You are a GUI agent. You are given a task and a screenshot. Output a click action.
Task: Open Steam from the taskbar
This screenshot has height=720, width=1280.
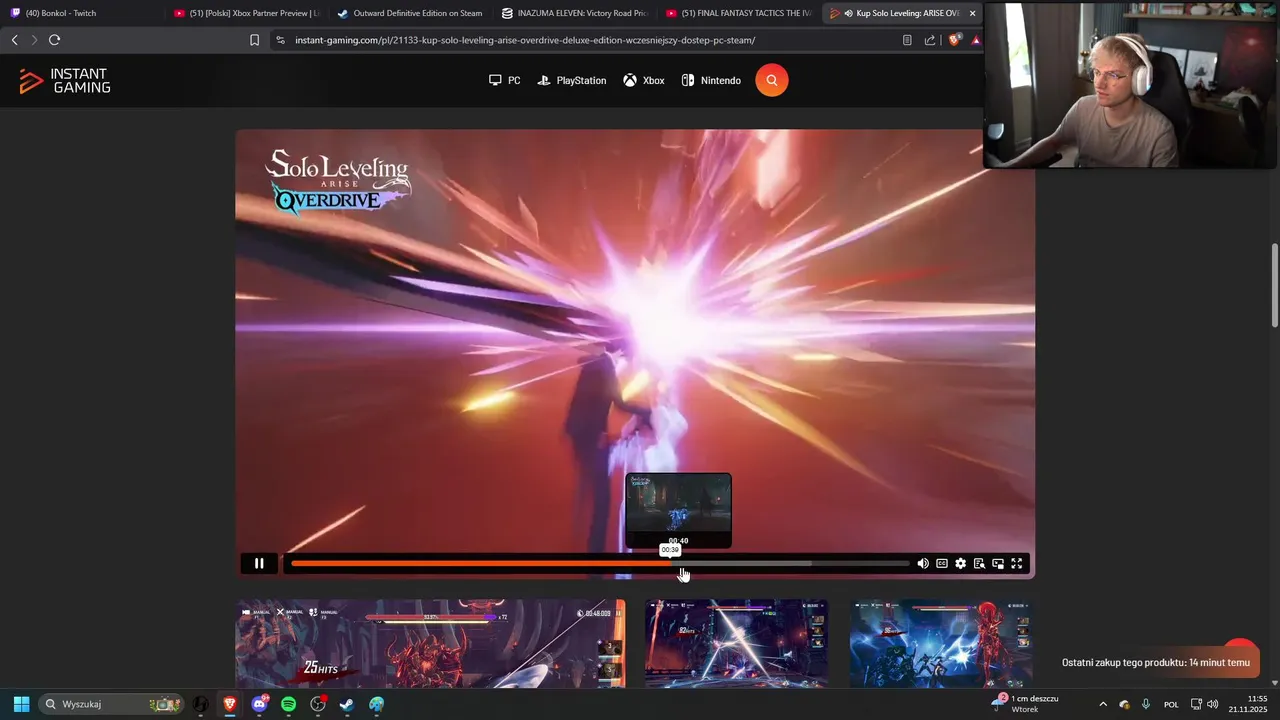[347, 704]
